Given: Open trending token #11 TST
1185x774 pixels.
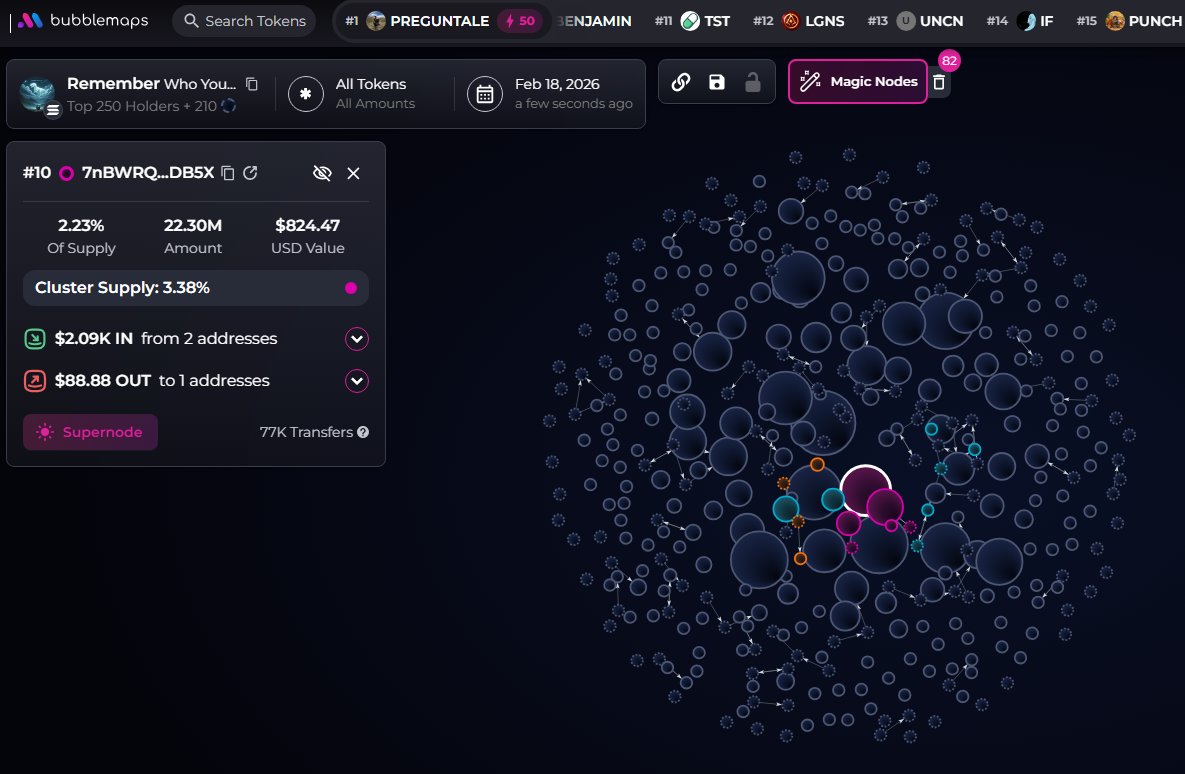Looking at the screenshot, I should click(692, 21).
